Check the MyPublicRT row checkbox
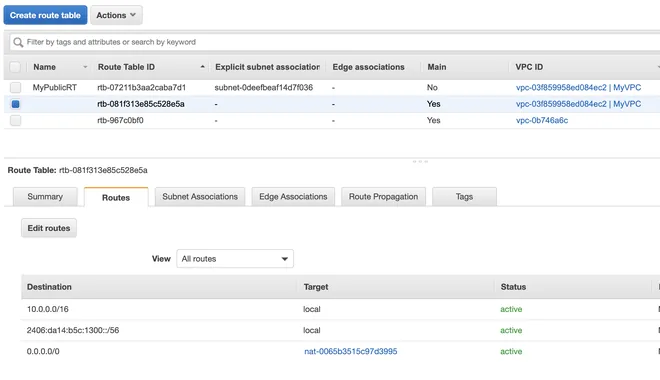Image resolution: width=660 pixels, height=380 pixels. click(x=16, y=88)
